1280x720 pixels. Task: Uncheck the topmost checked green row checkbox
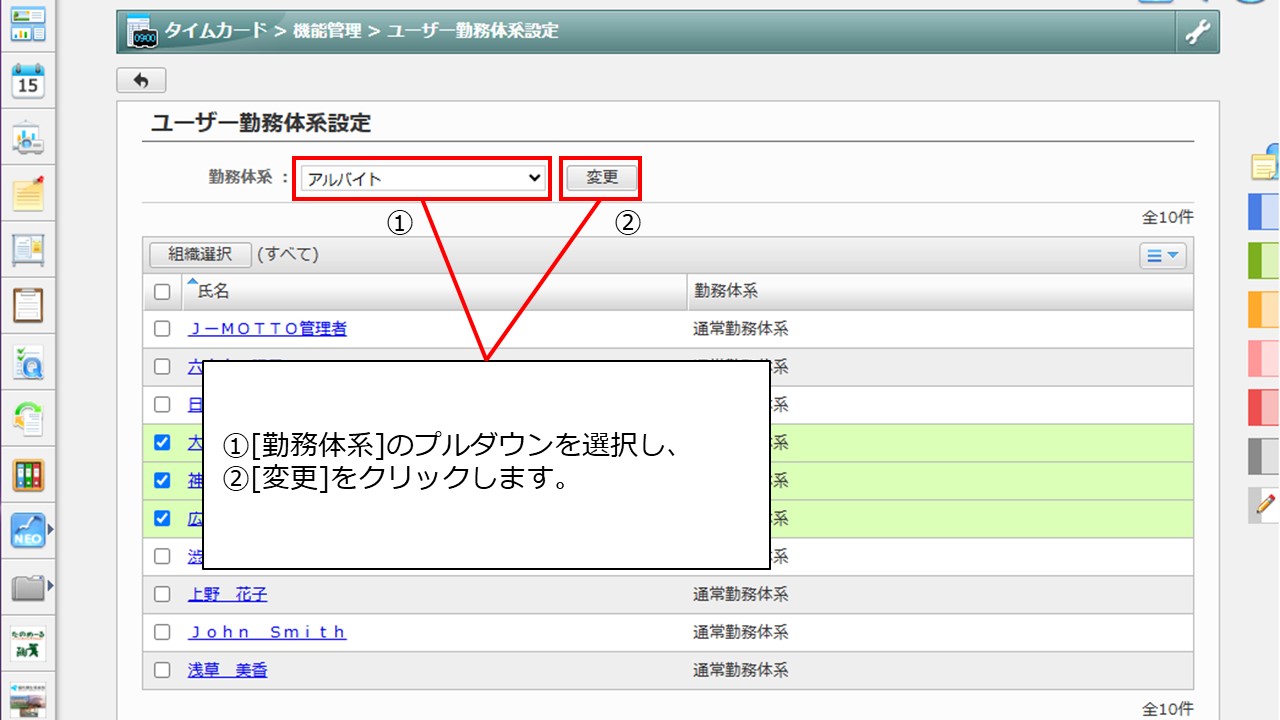[x=162, y=442]
